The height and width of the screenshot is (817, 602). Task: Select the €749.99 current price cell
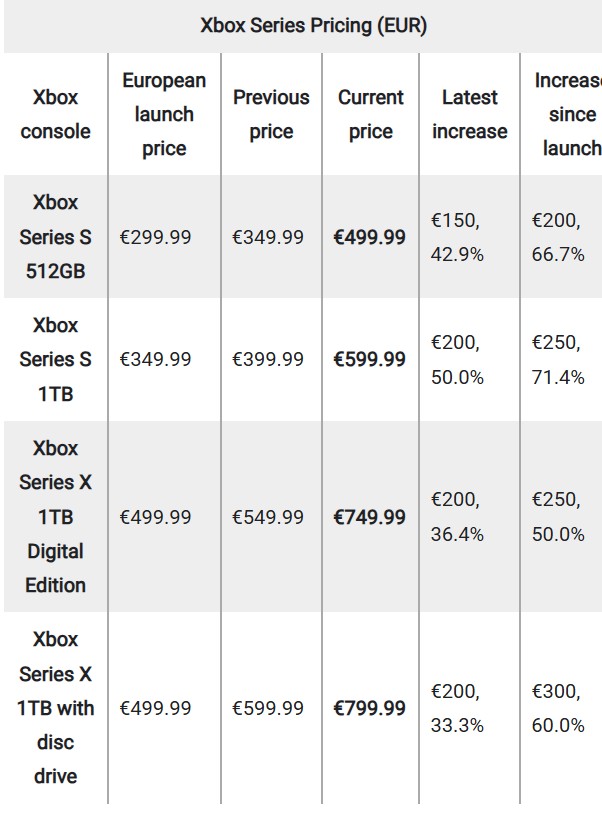point(370,517)
